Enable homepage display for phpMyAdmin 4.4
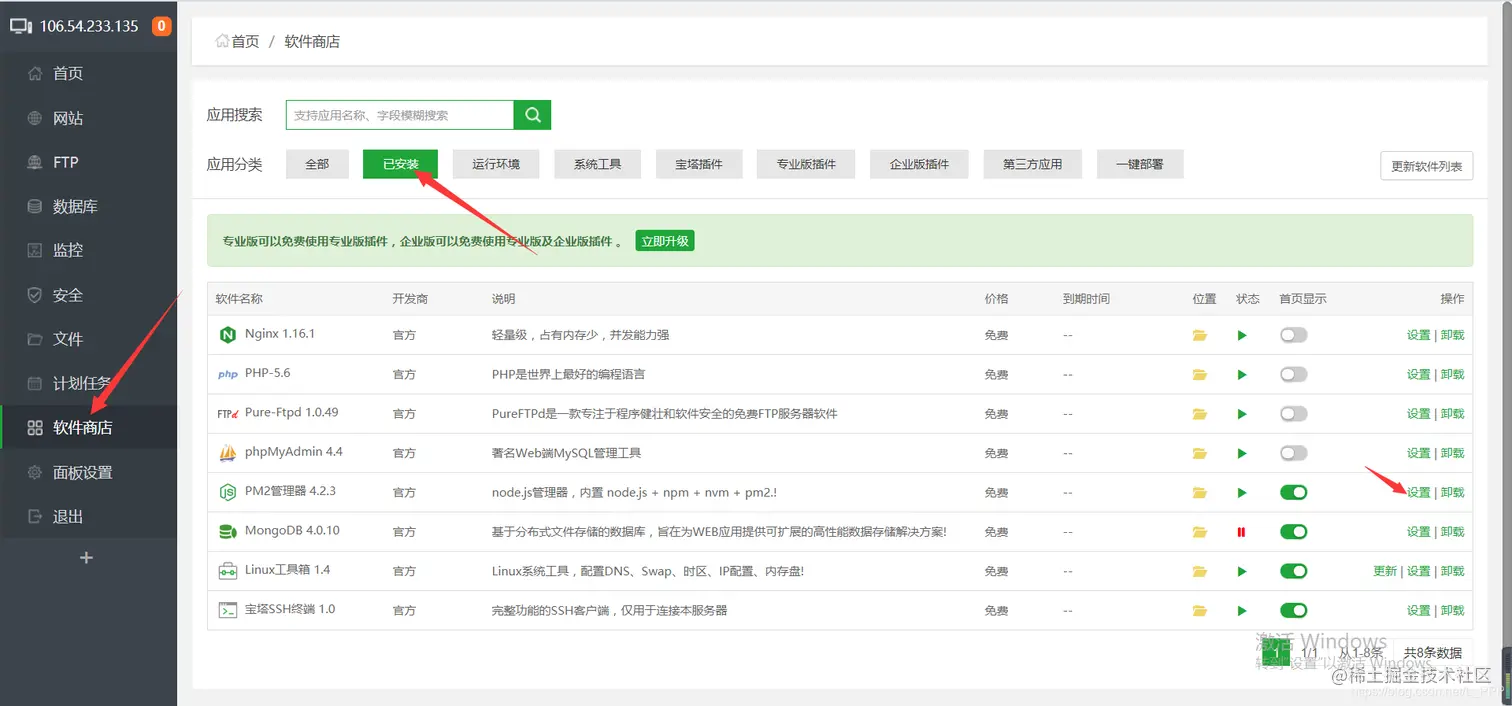1512x706 pixels. pos(1294,453)
